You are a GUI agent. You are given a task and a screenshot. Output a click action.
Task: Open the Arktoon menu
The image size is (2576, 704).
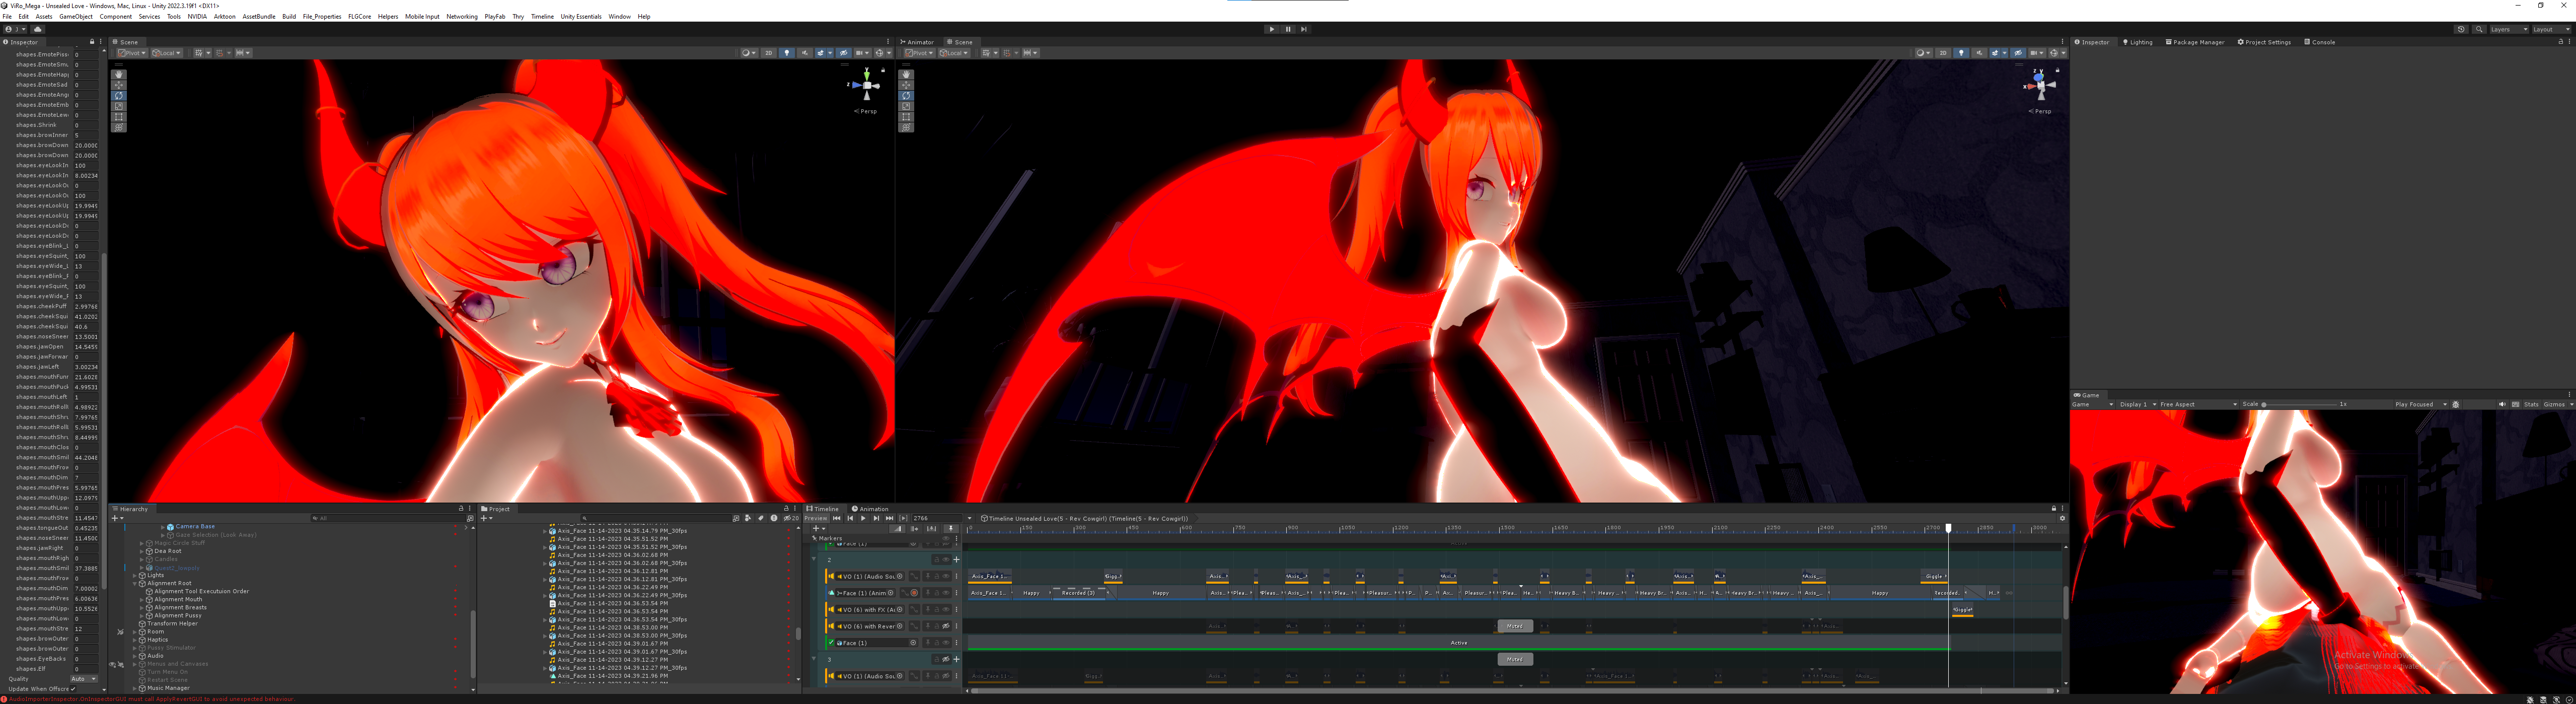click(x=225, y=16)
